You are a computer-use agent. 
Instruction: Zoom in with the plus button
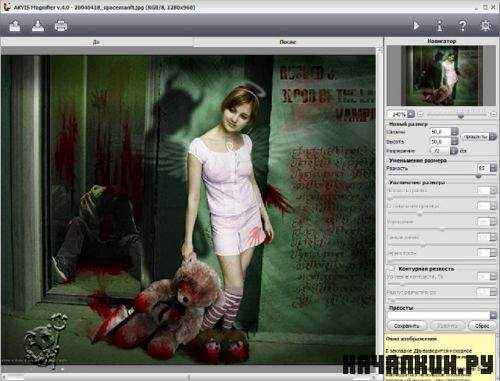tap(493, 114)
